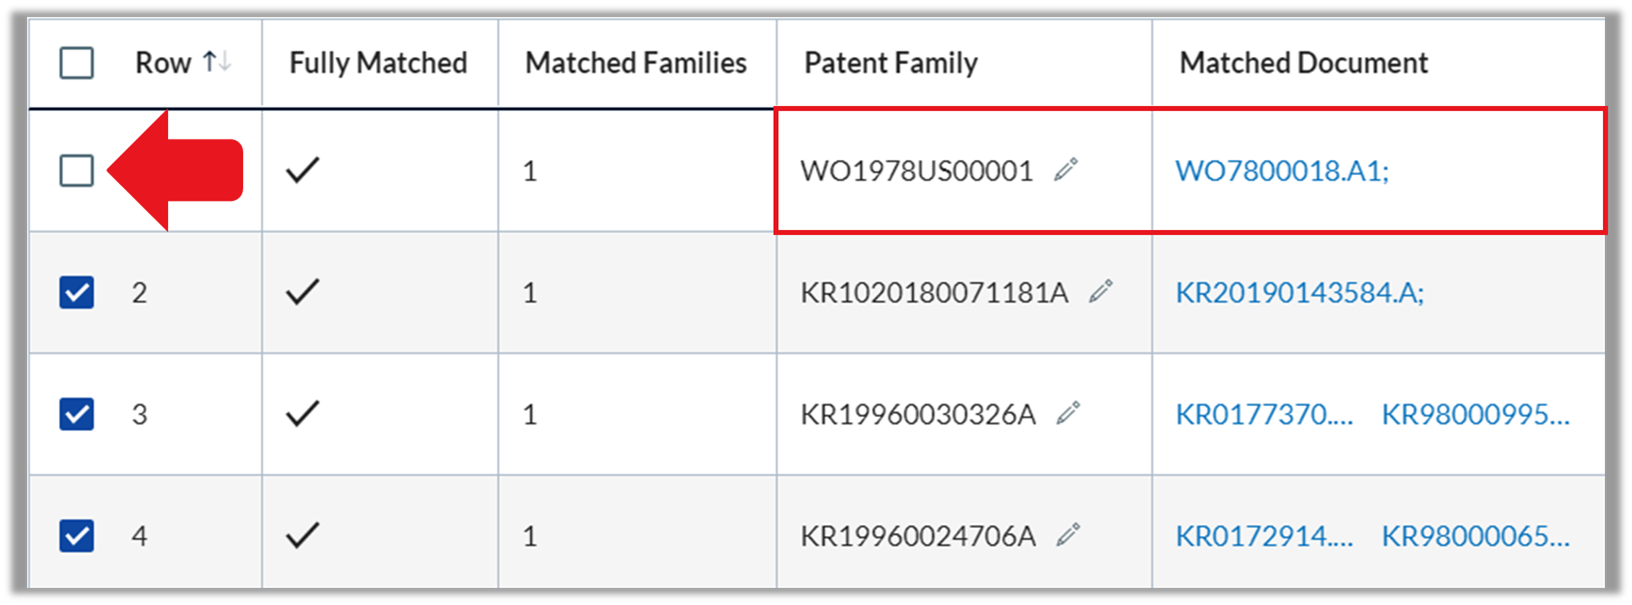The image size is (1632, 605).
Task: Tick the select-all checkbox in header
Action: 77,63
